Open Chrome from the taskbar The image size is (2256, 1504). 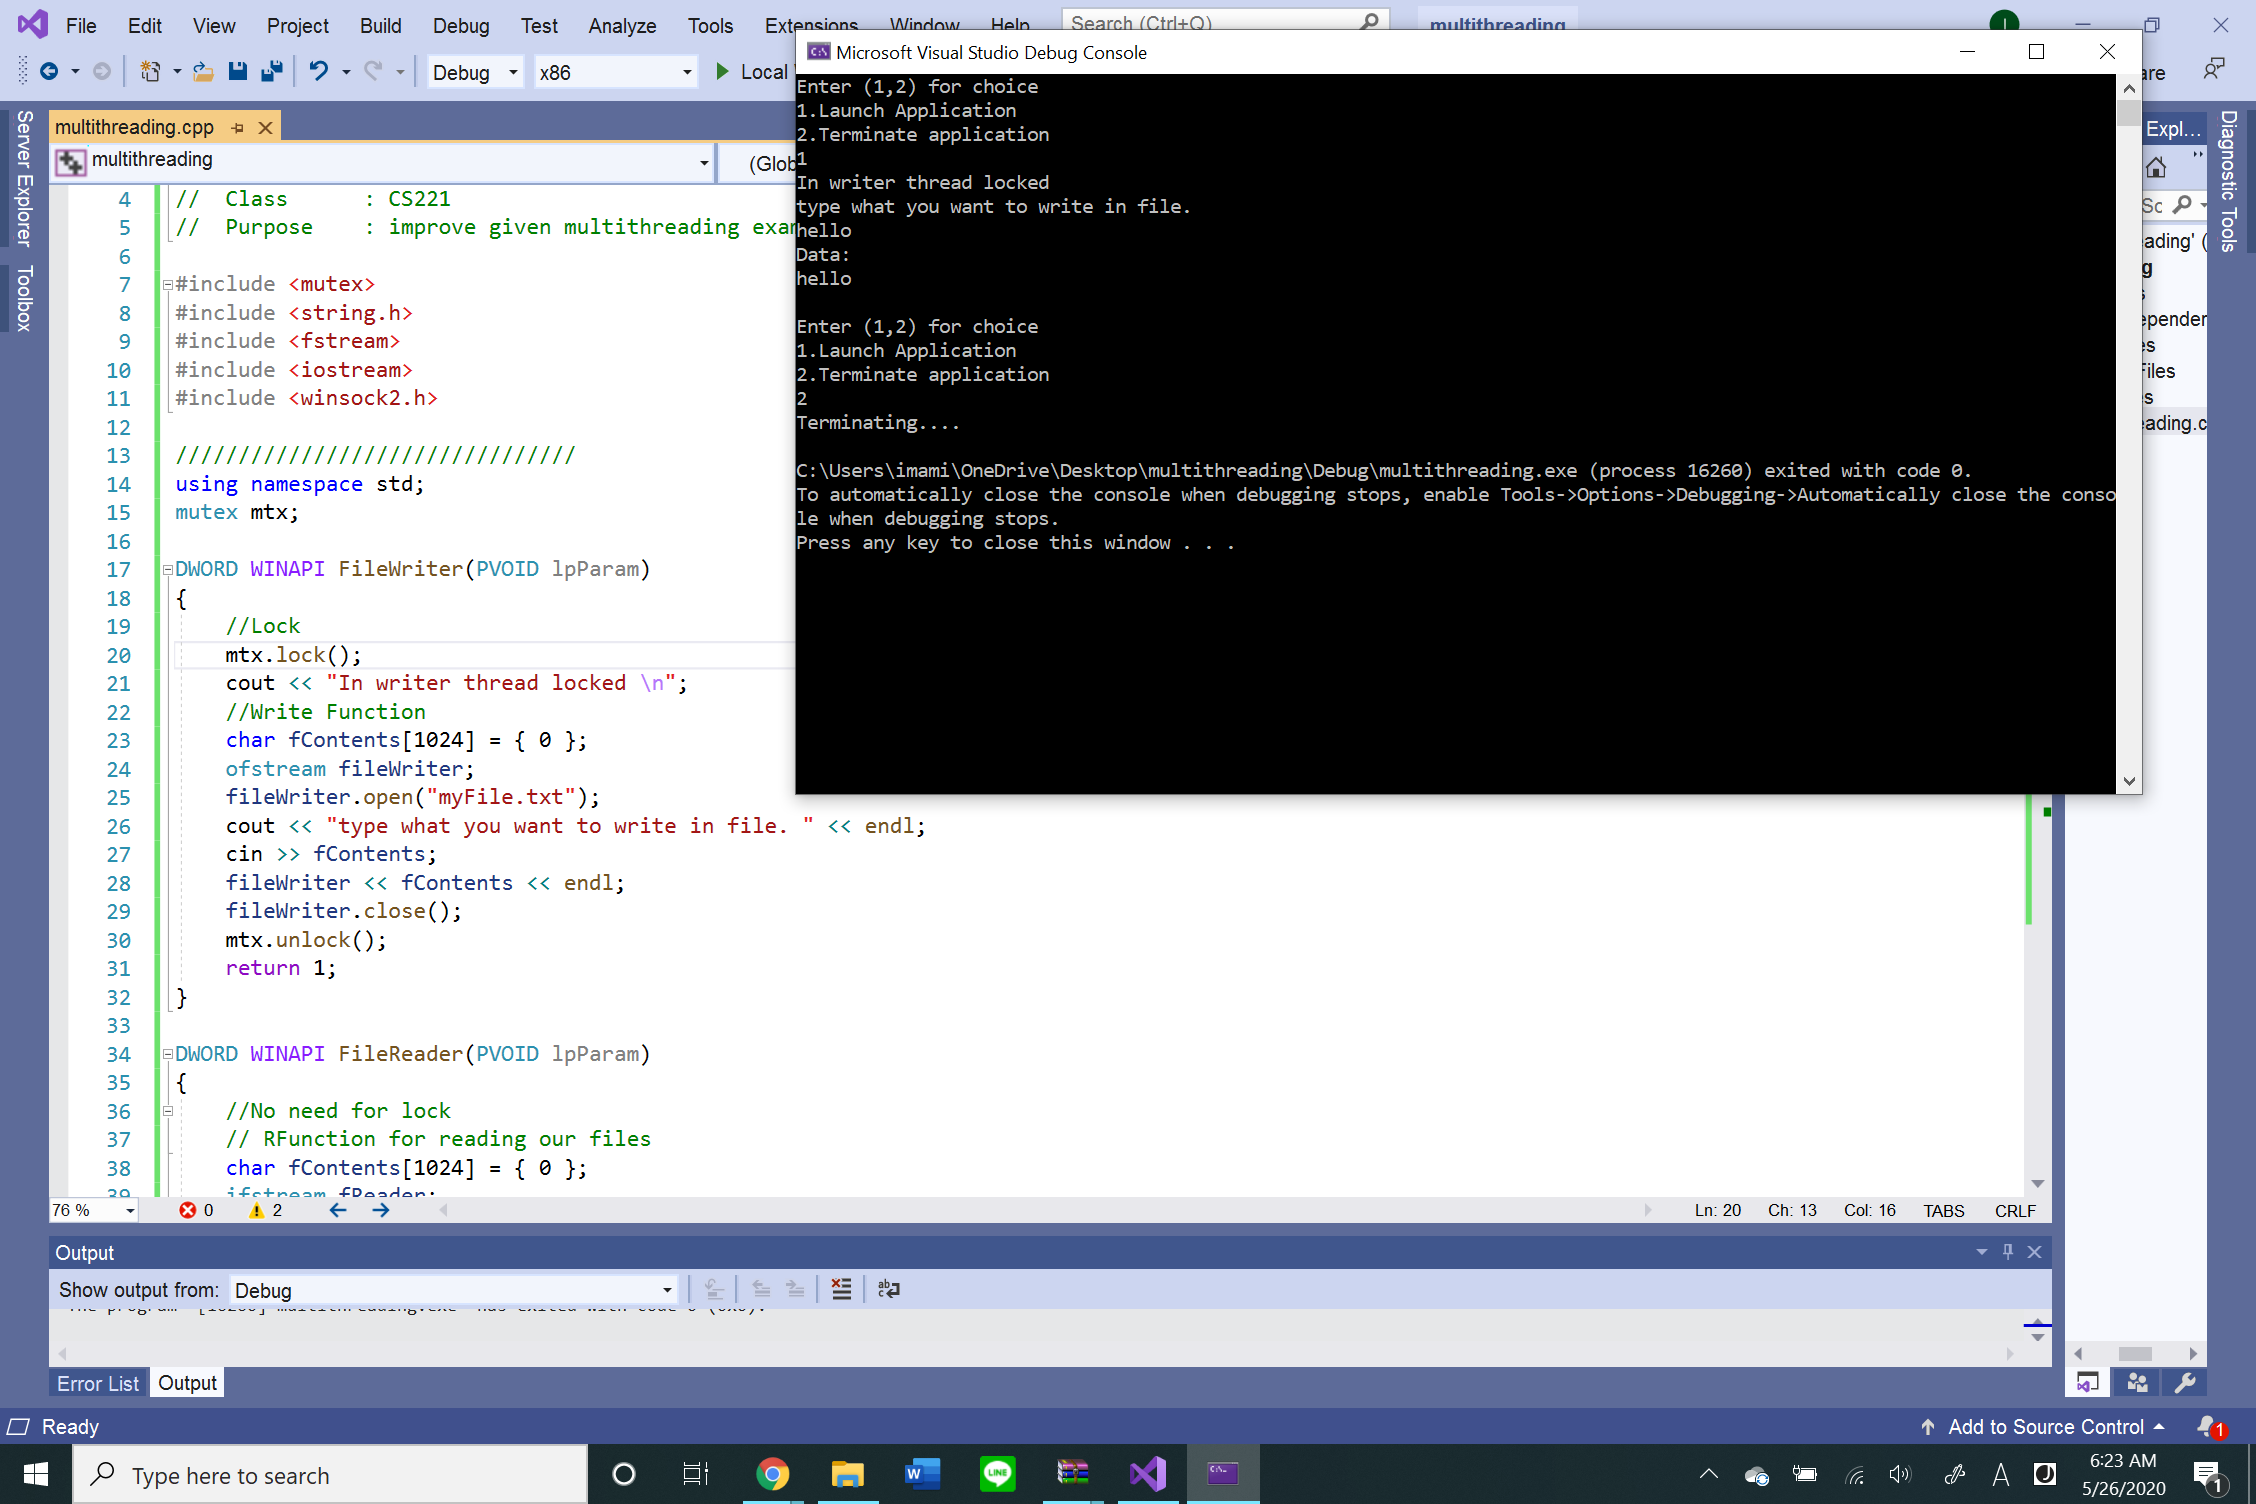pyautogui.click(x=772, y=1474)
